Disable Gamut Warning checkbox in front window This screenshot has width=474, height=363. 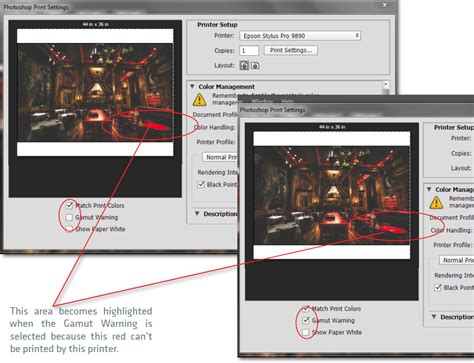pos(306,320)
